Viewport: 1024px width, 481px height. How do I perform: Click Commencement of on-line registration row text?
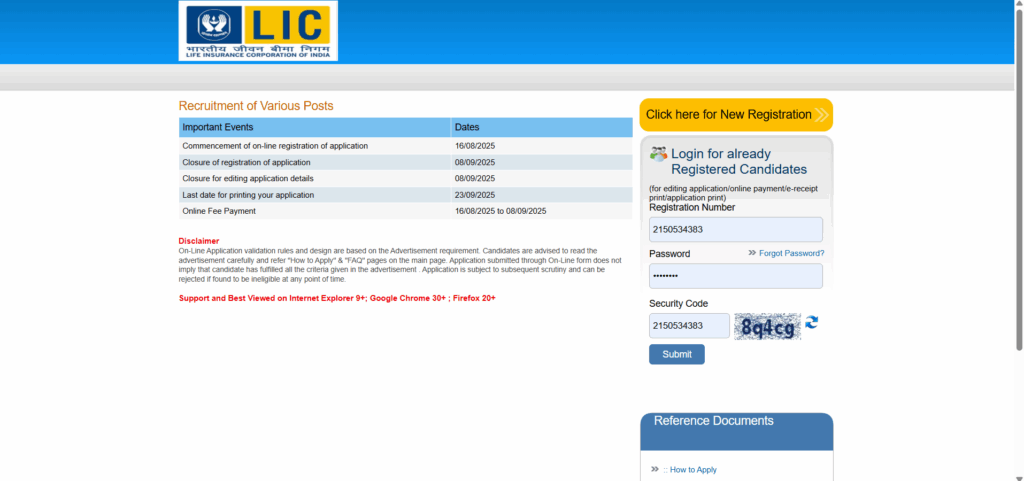pyautogui.click(x=275, y=146)
